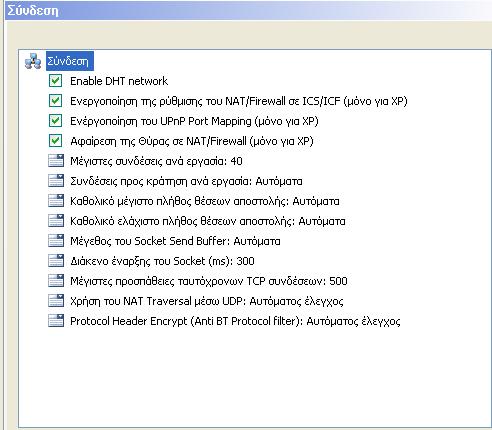Click the icon for Protocol Header Encrypt

(56, 321)
